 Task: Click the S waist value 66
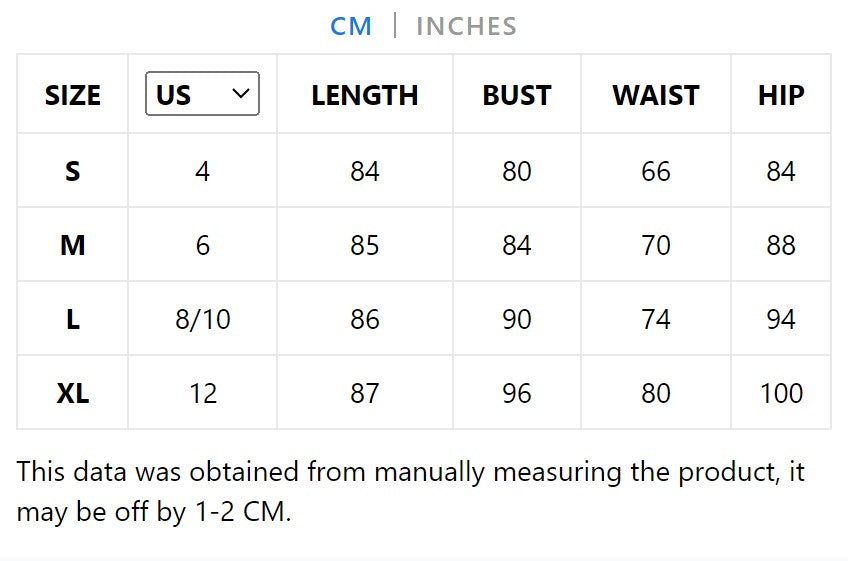(x=656, y=171)
